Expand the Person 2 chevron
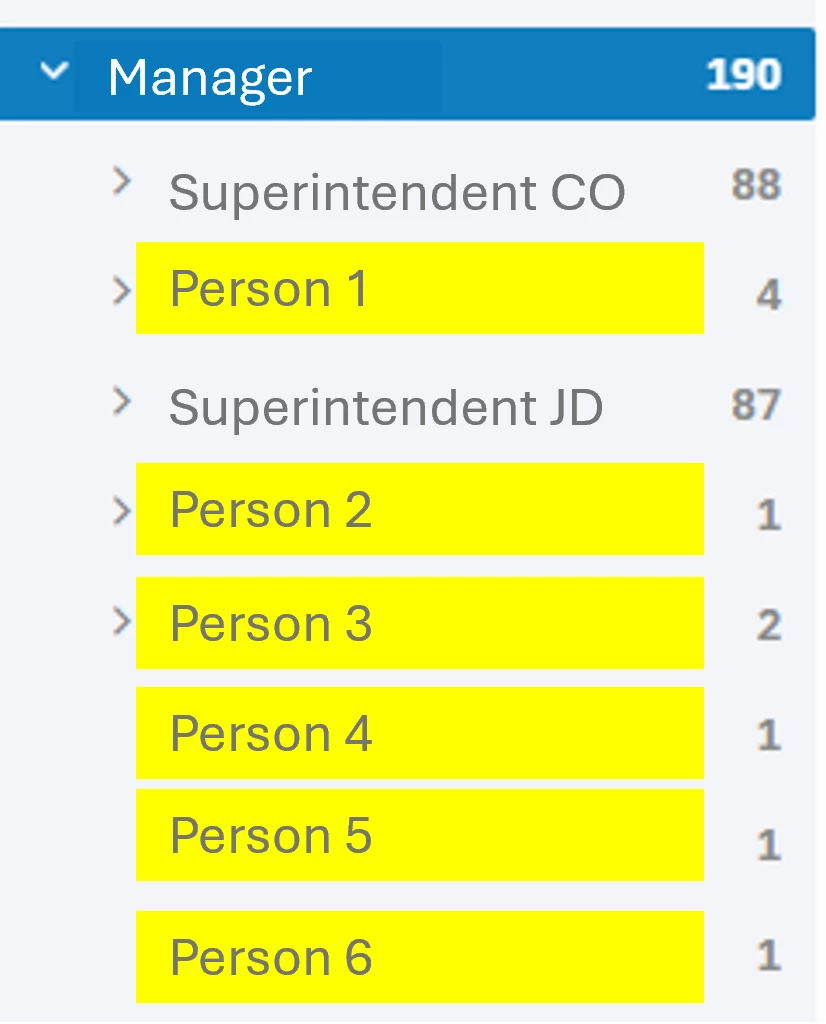The image size is (826, 1024). pyautogui.click(x=121, y=511)
